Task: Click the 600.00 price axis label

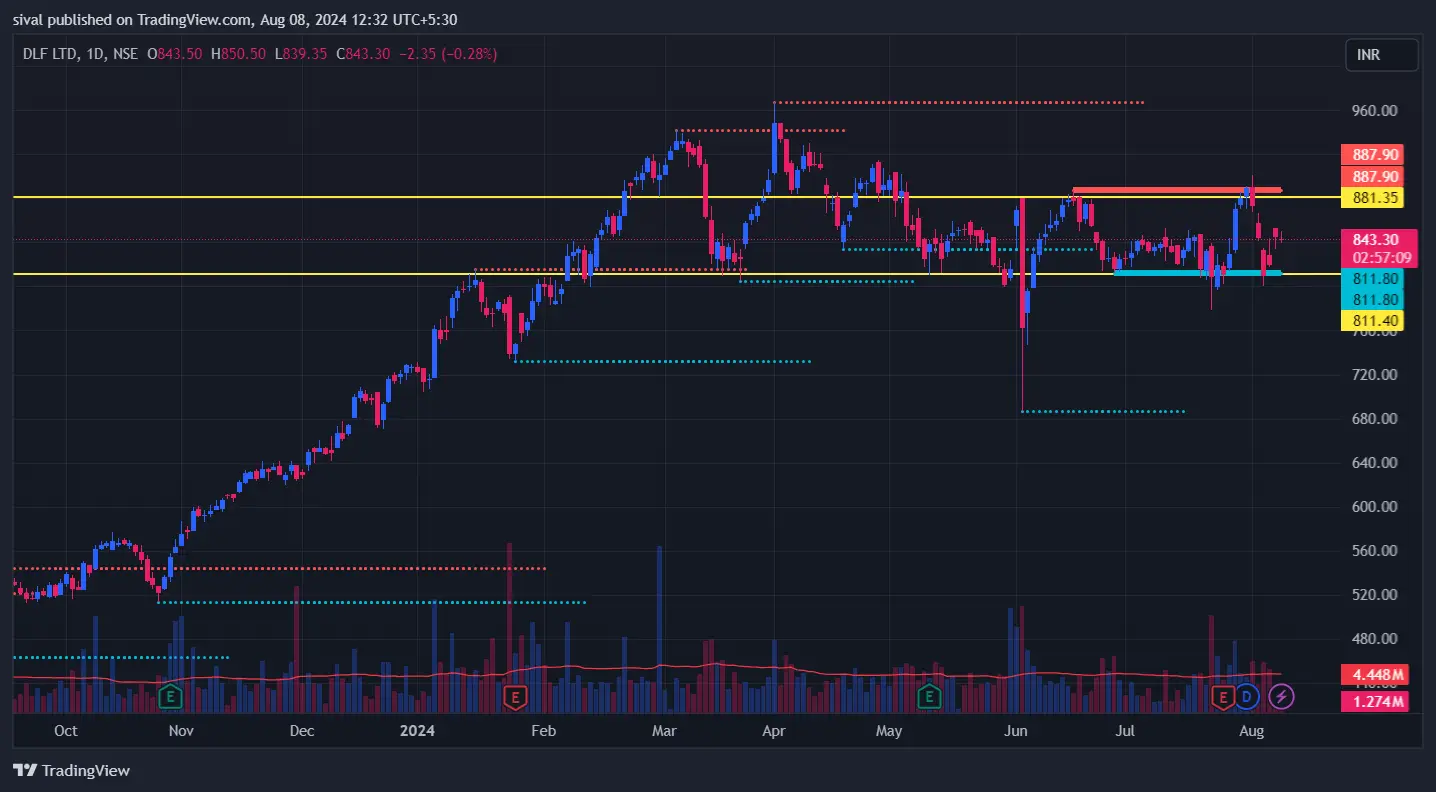Action: 1374,506
